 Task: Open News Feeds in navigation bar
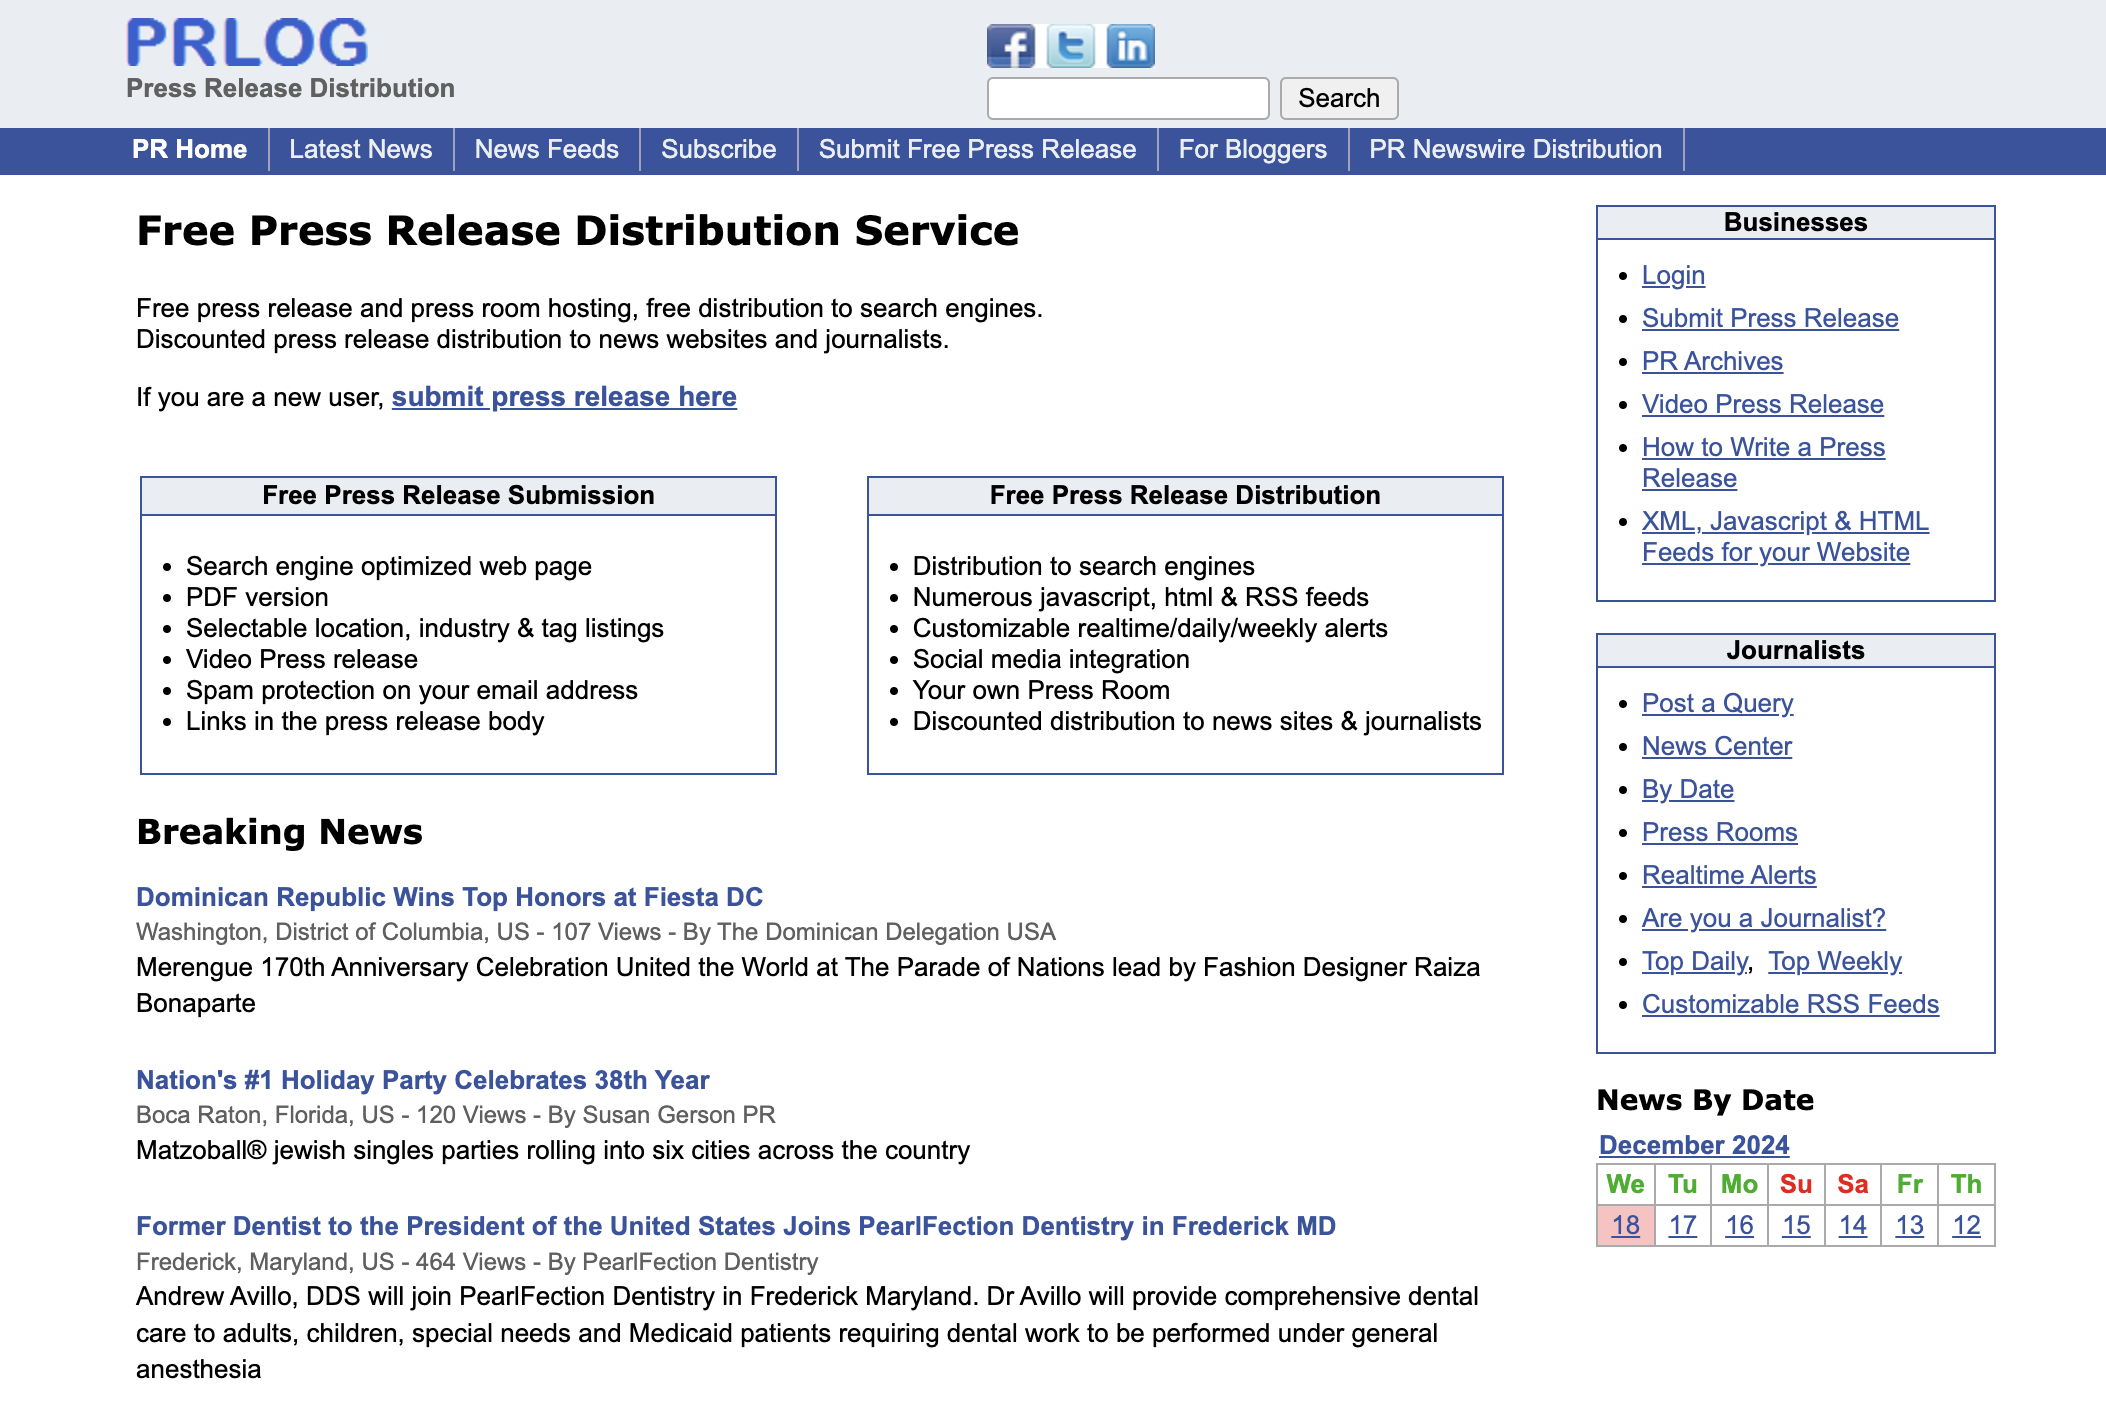[546, 149]
